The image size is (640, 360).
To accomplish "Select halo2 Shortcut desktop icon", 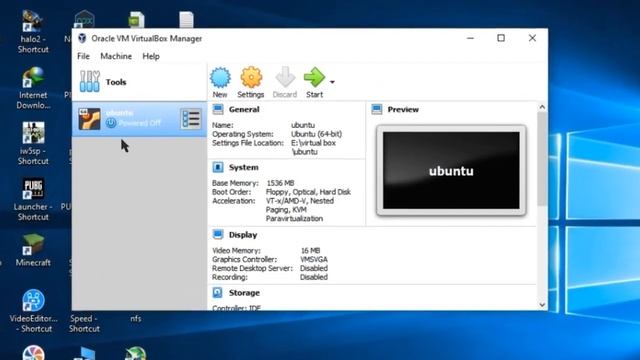I will pyautogui.click(x=33, y=33).
